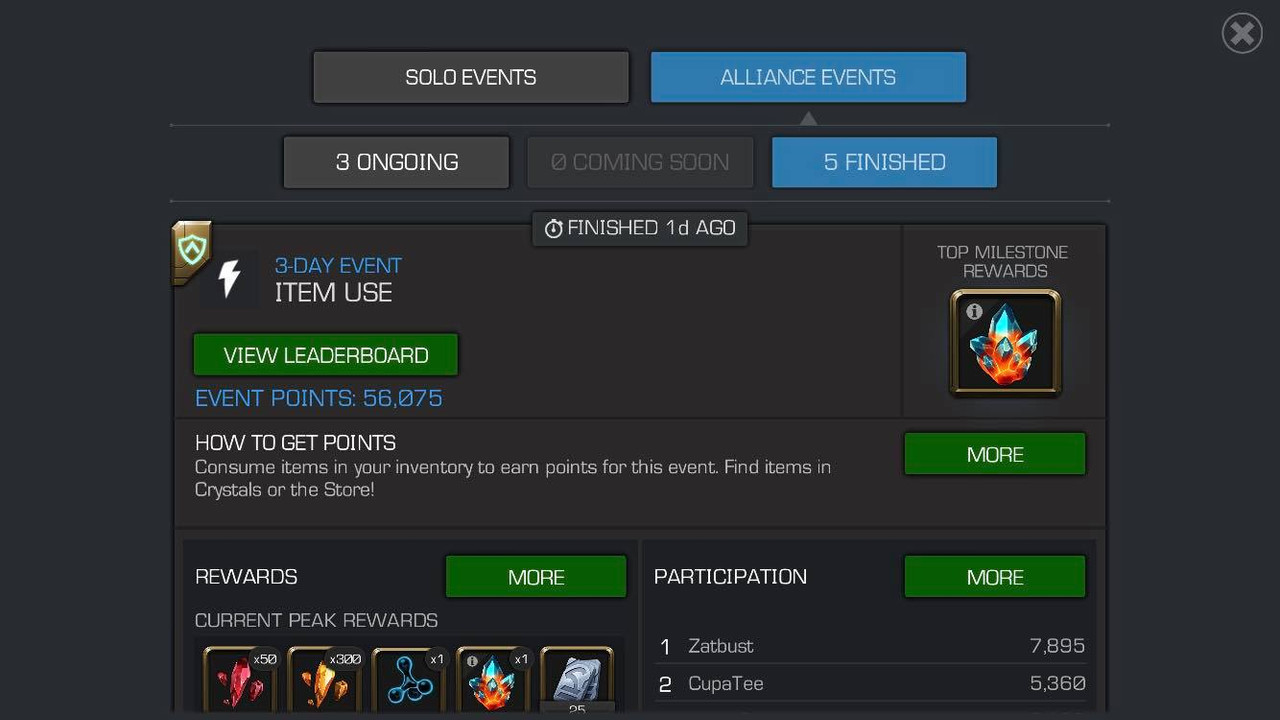Select the red shards x50 reward

pos(241,679)
